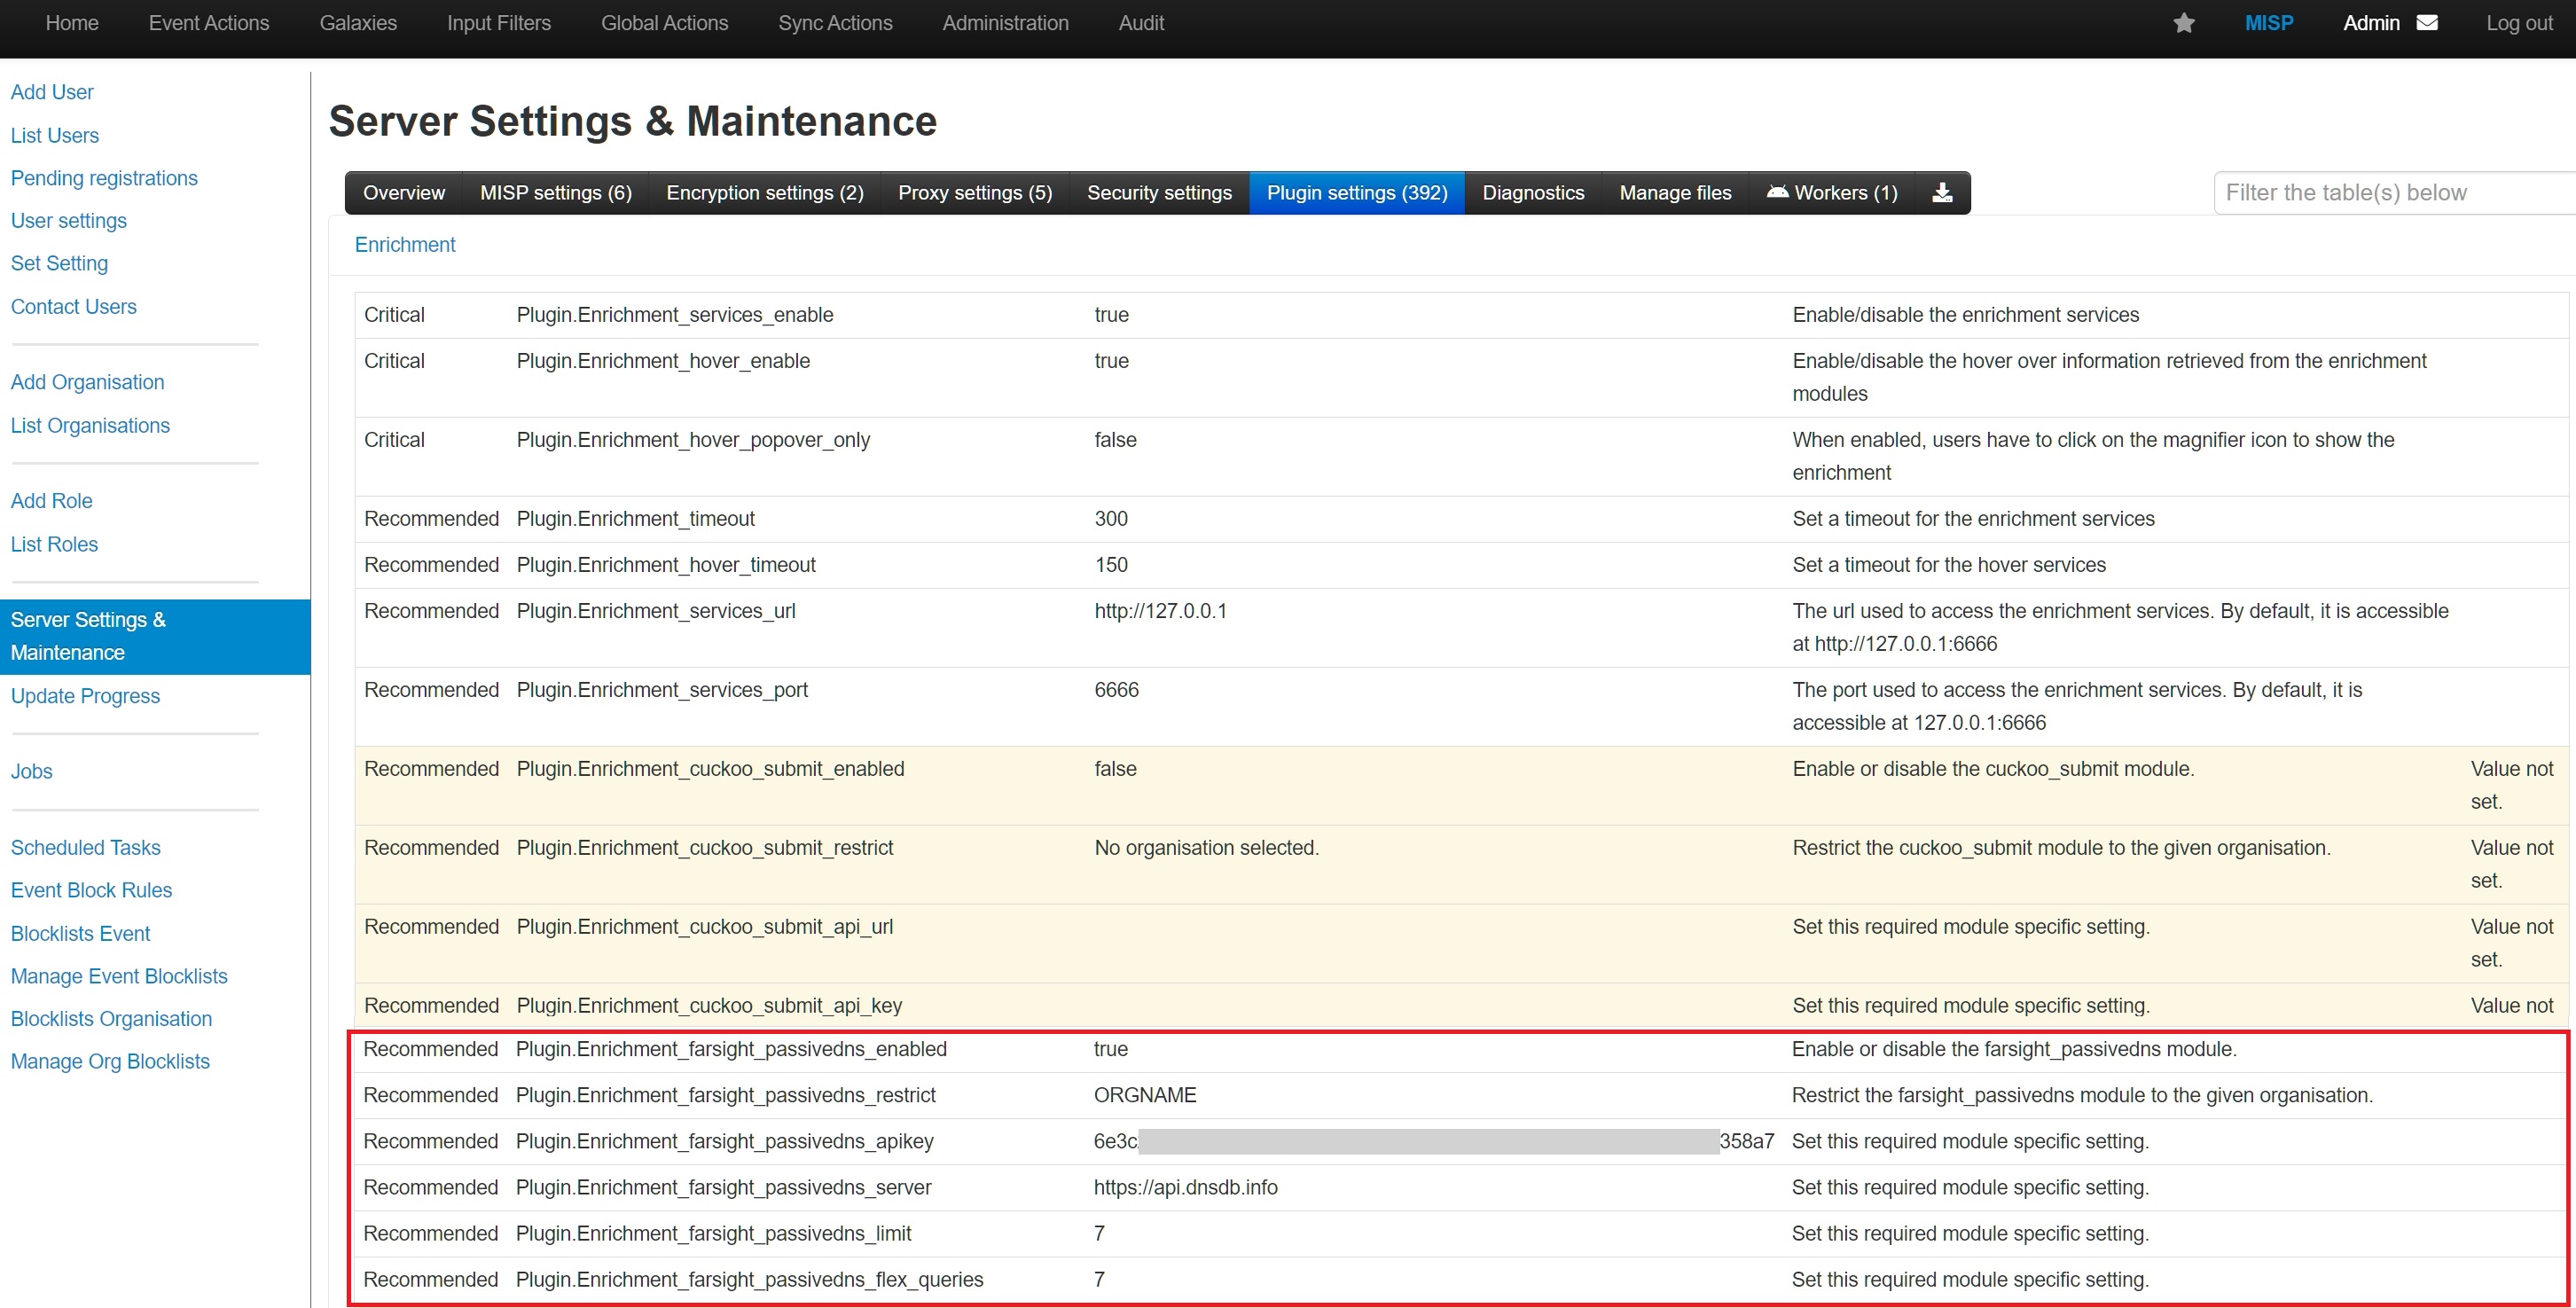View the Jobs page
The image size is (2576, 1308).
click(31, 771)
